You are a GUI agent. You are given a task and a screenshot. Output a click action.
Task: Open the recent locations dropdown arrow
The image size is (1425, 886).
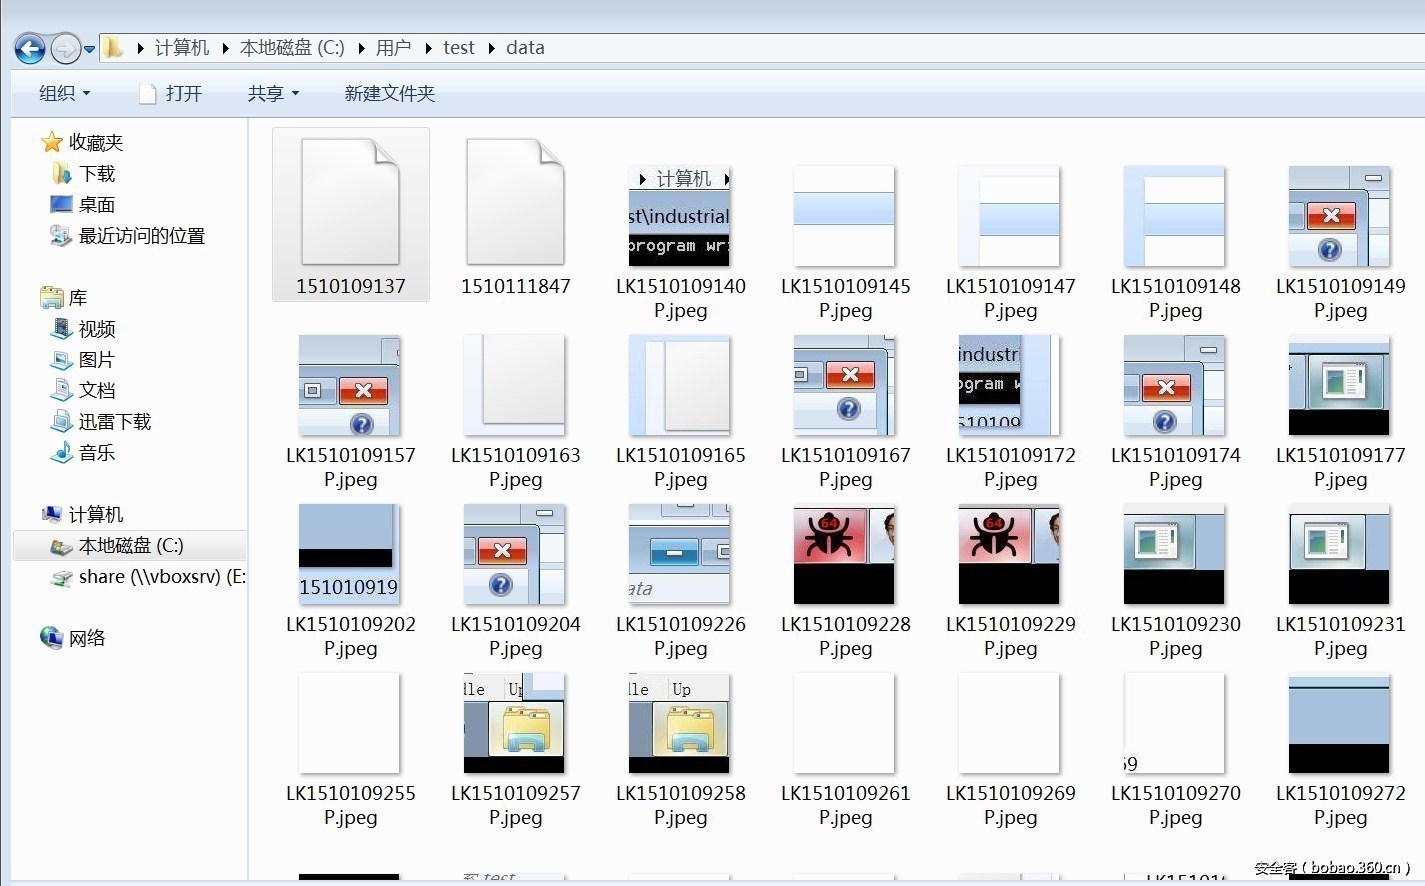point(89,48)
